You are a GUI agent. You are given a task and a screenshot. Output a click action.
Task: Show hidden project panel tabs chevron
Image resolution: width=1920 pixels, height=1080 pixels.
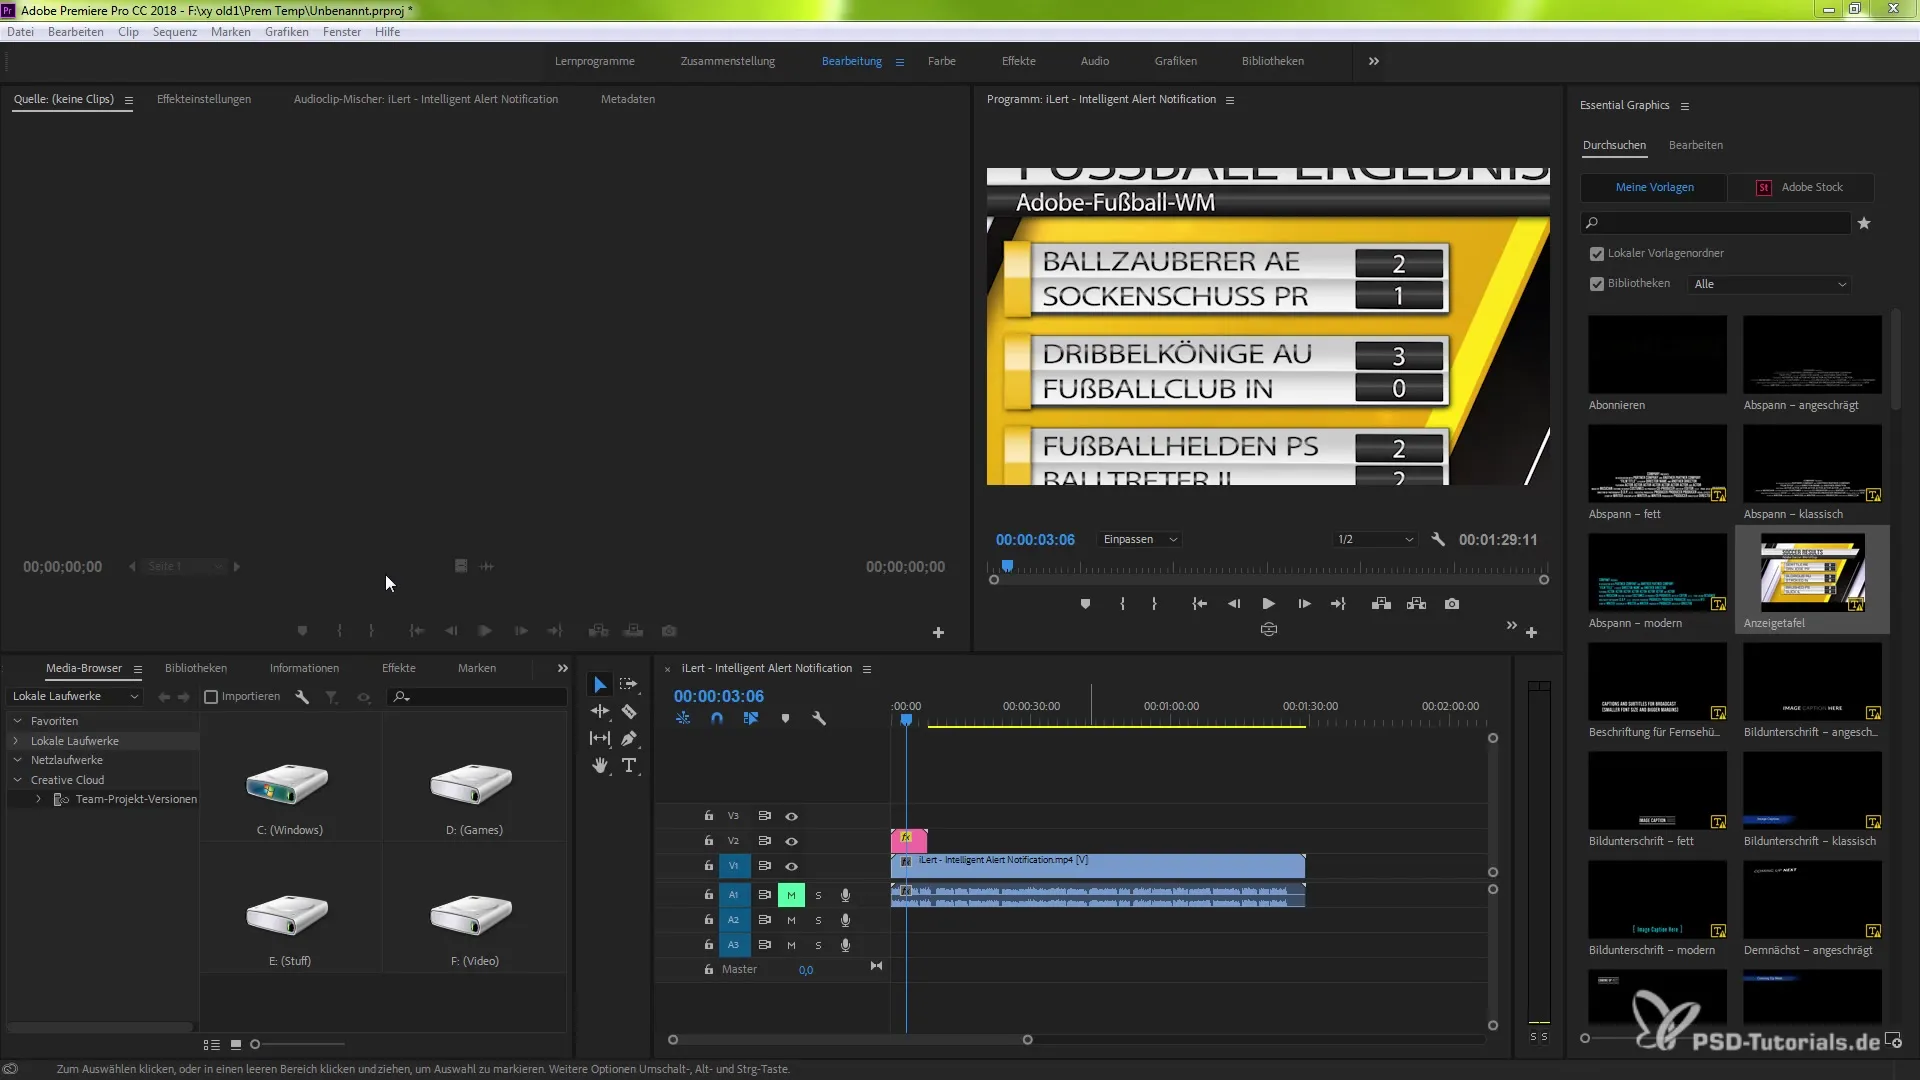pyautogui.click(x=563, y=668)
